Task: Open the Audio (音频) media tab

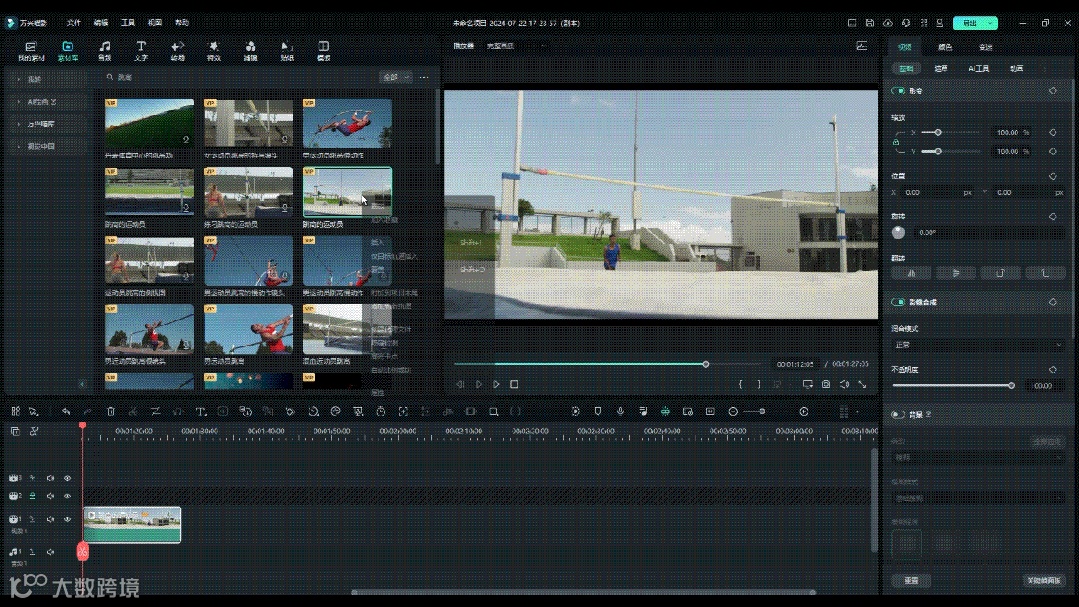Action: click(105, 50)
